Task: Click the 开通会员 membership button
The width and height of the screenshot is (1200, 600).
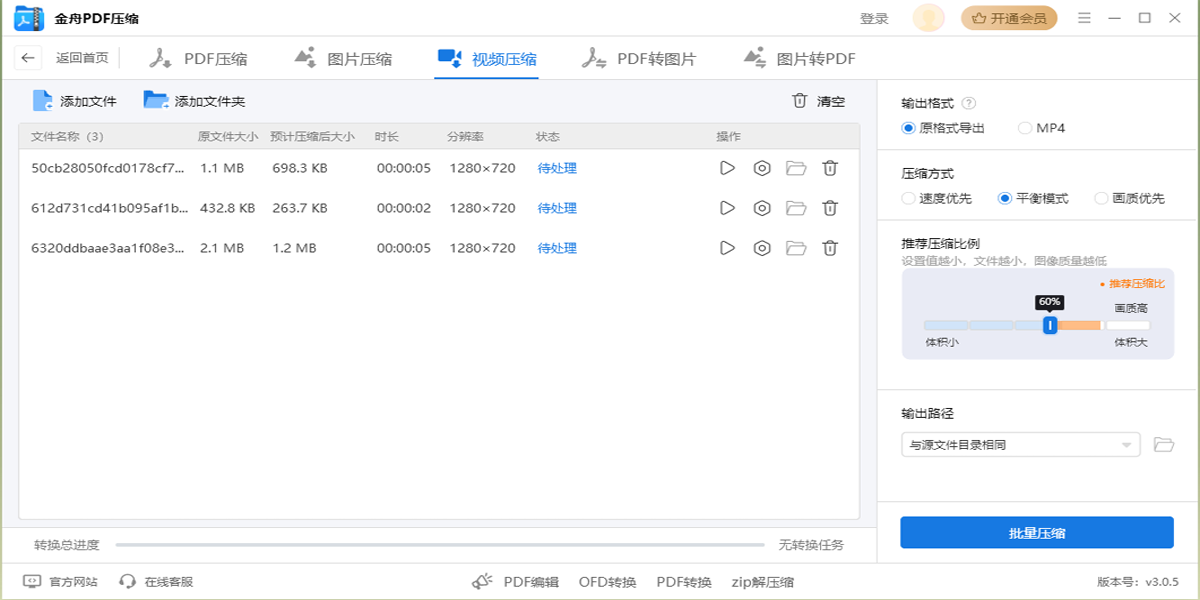Action: pos(1009,18)
